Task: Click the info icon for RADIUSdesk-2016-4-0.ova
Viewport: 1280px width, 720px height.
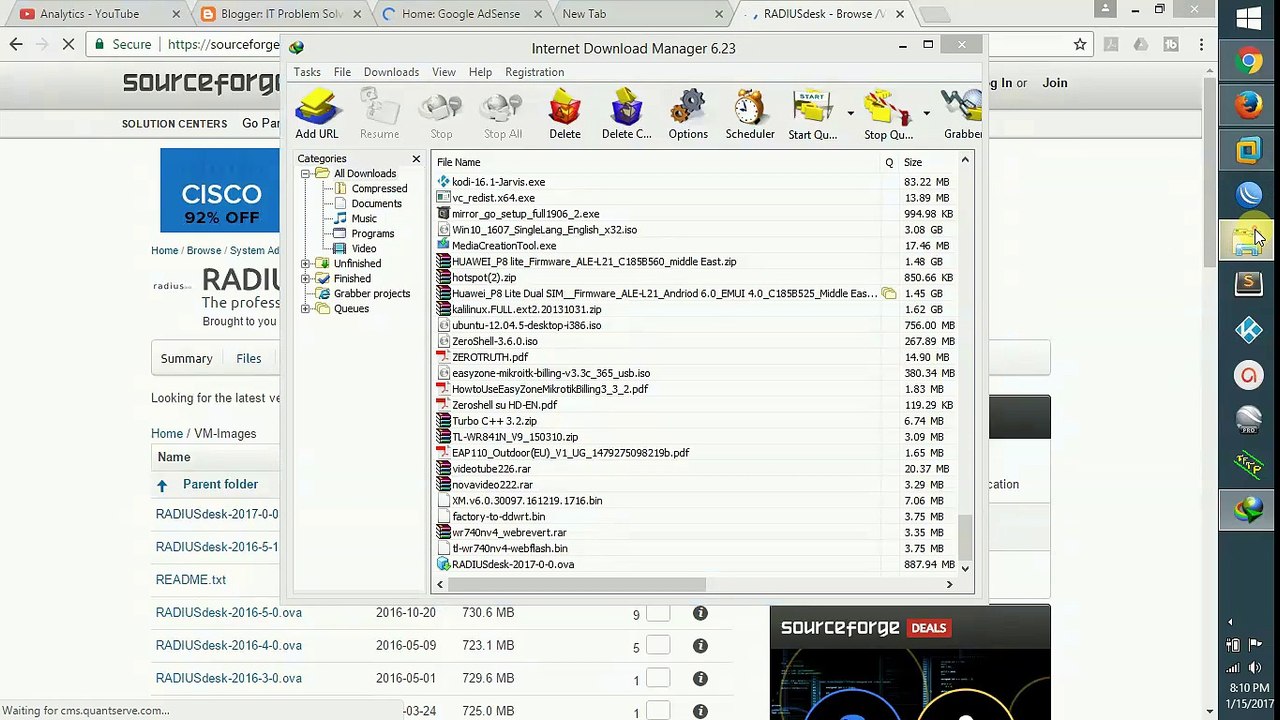Action: [700, 646]
